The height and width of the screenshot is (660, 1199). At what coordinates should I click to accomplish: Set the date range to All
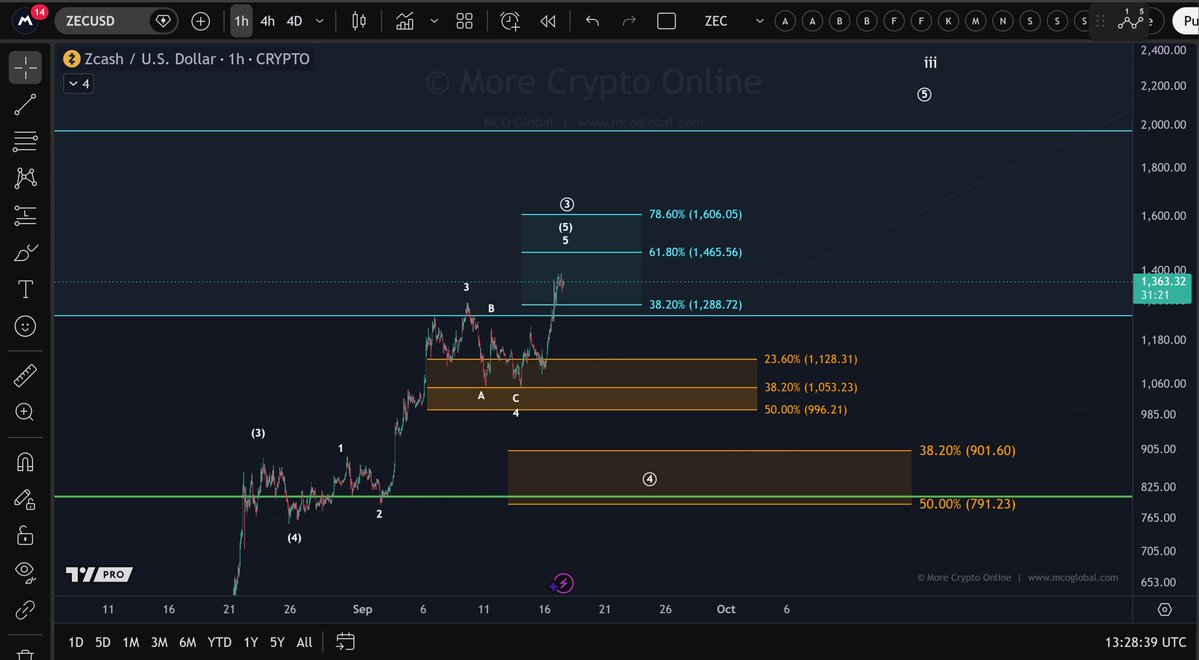[x=304, y=642]
